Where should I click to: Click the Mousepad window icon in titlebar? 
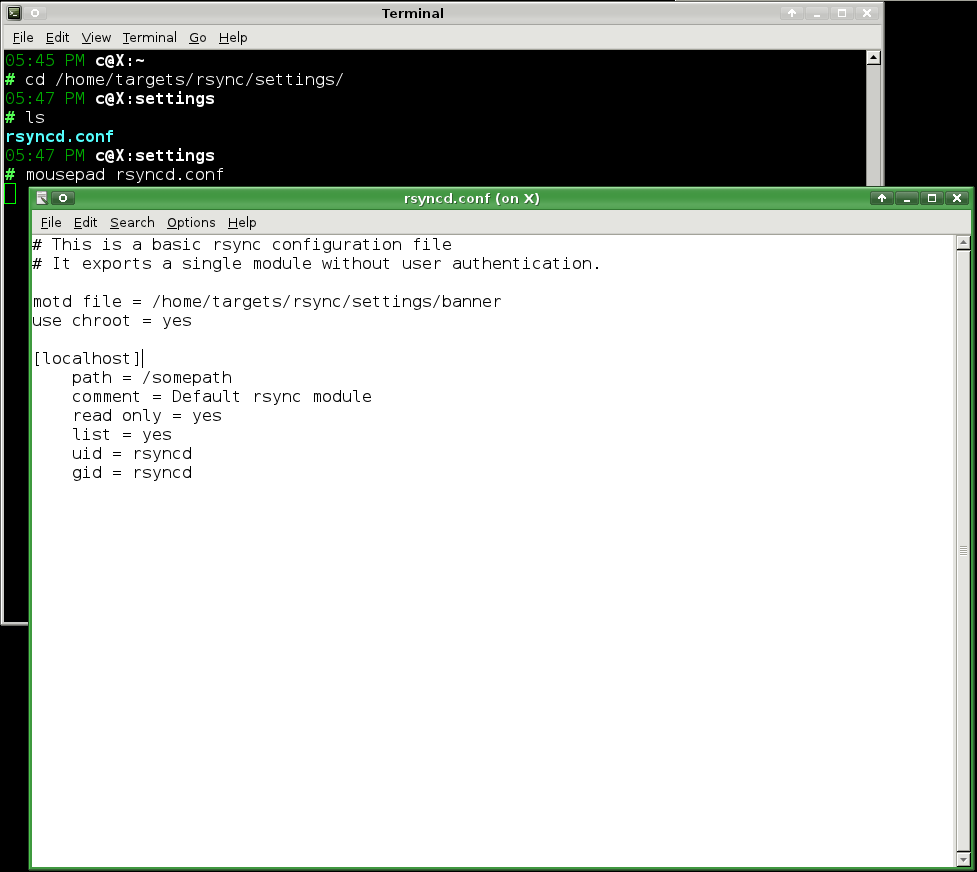point(42,198)
